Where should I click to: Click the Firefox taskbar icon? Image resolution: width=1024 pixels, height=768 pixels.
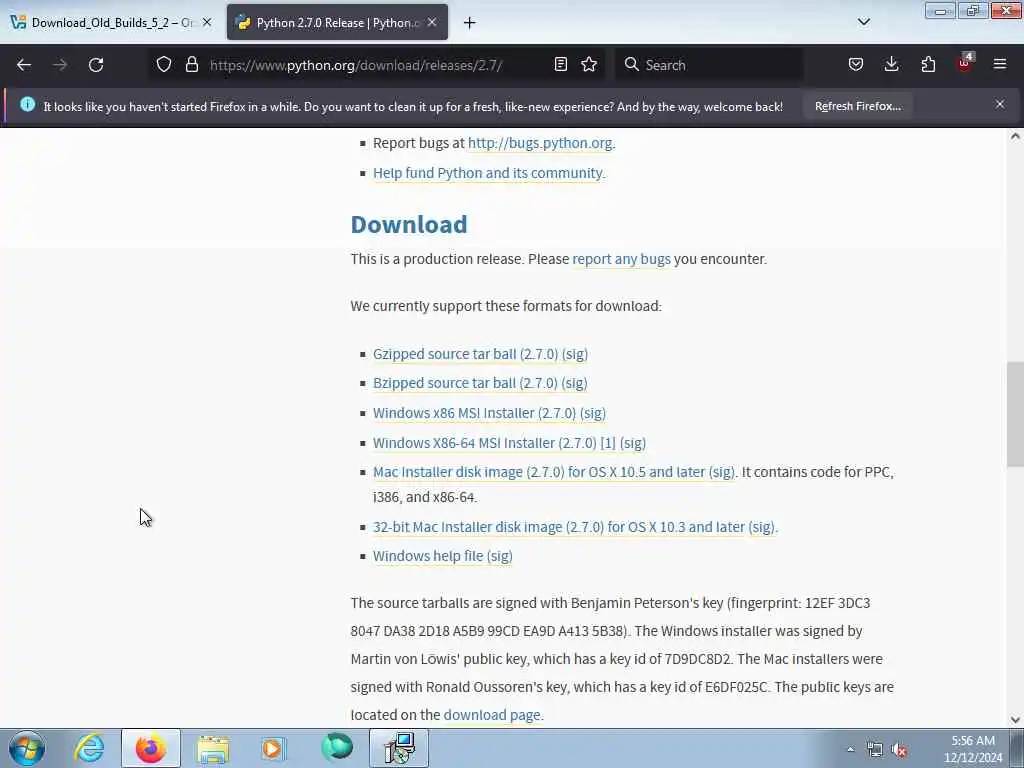(151, 748)
